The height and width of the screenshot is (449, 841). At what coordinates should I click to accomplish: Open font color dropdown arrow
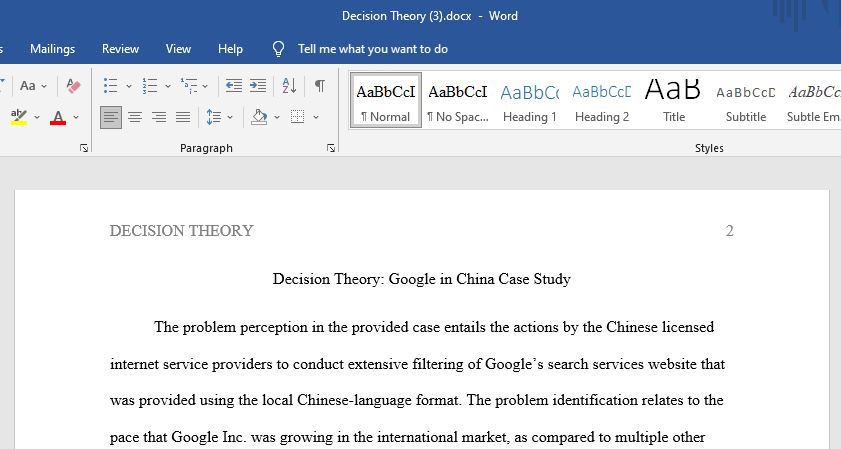(76, 117)
